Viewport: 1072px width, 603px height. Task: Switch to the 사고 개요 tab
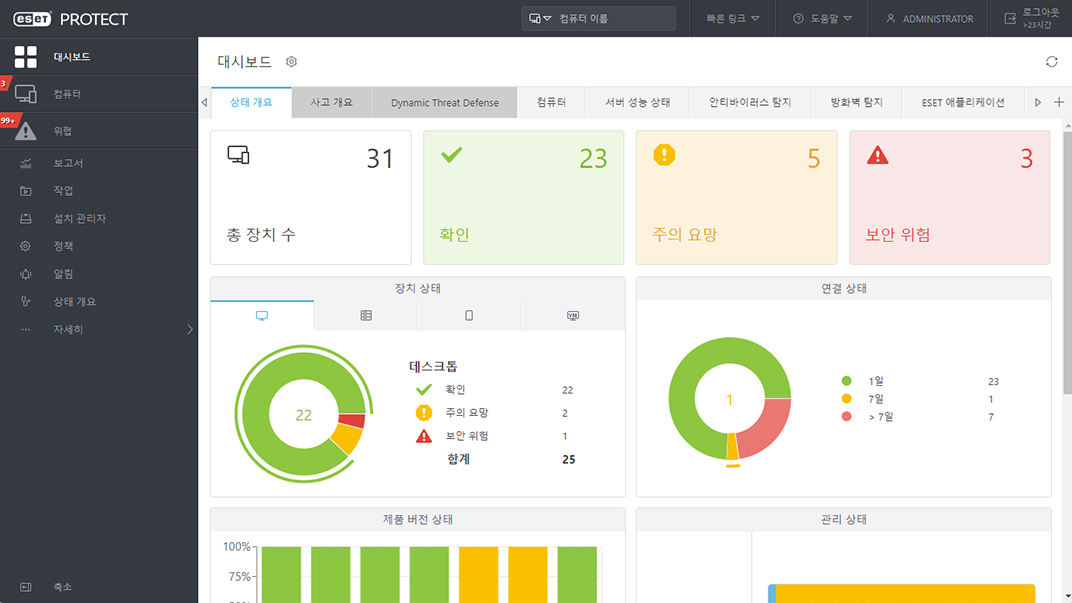331,102
